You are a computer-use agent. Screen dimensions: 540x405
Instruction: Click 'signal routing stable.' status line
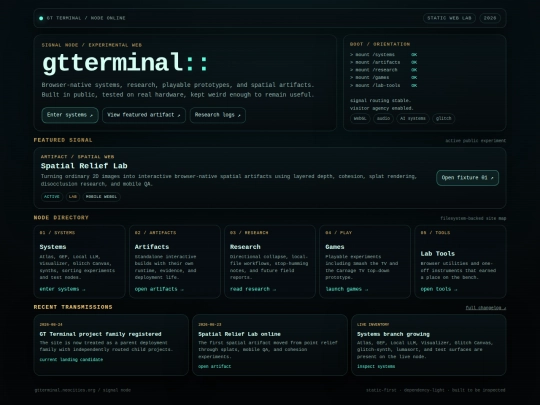click(380, 101)
